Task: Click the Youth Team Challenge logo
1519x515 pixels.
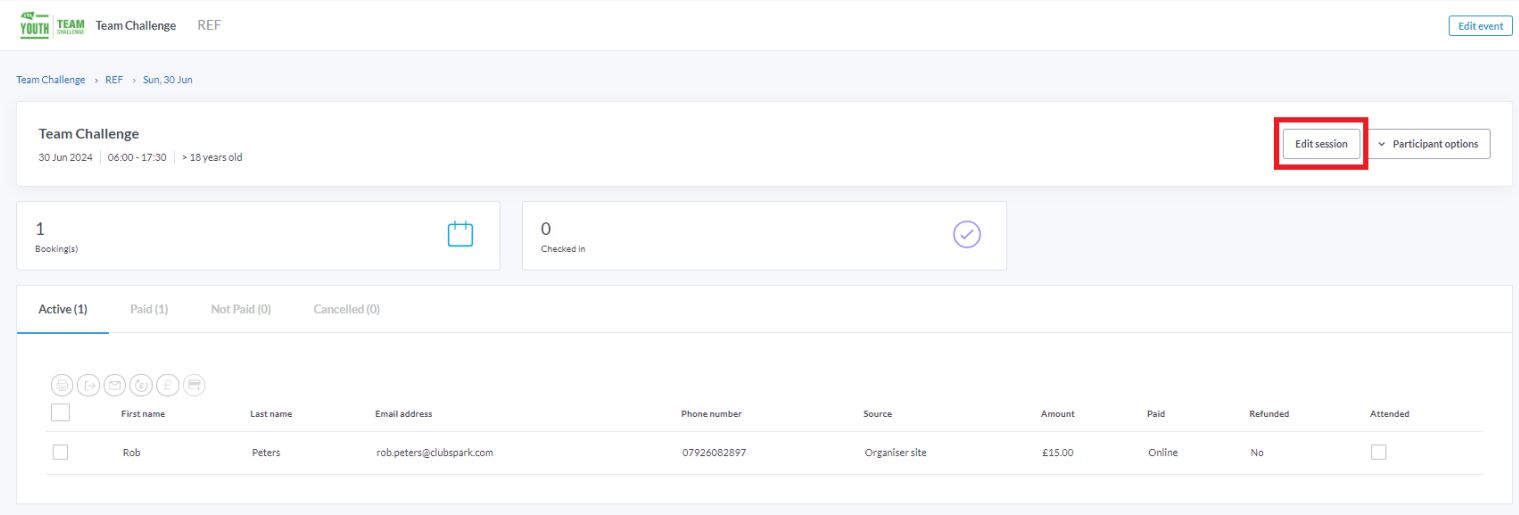Action: pos(52,26)
